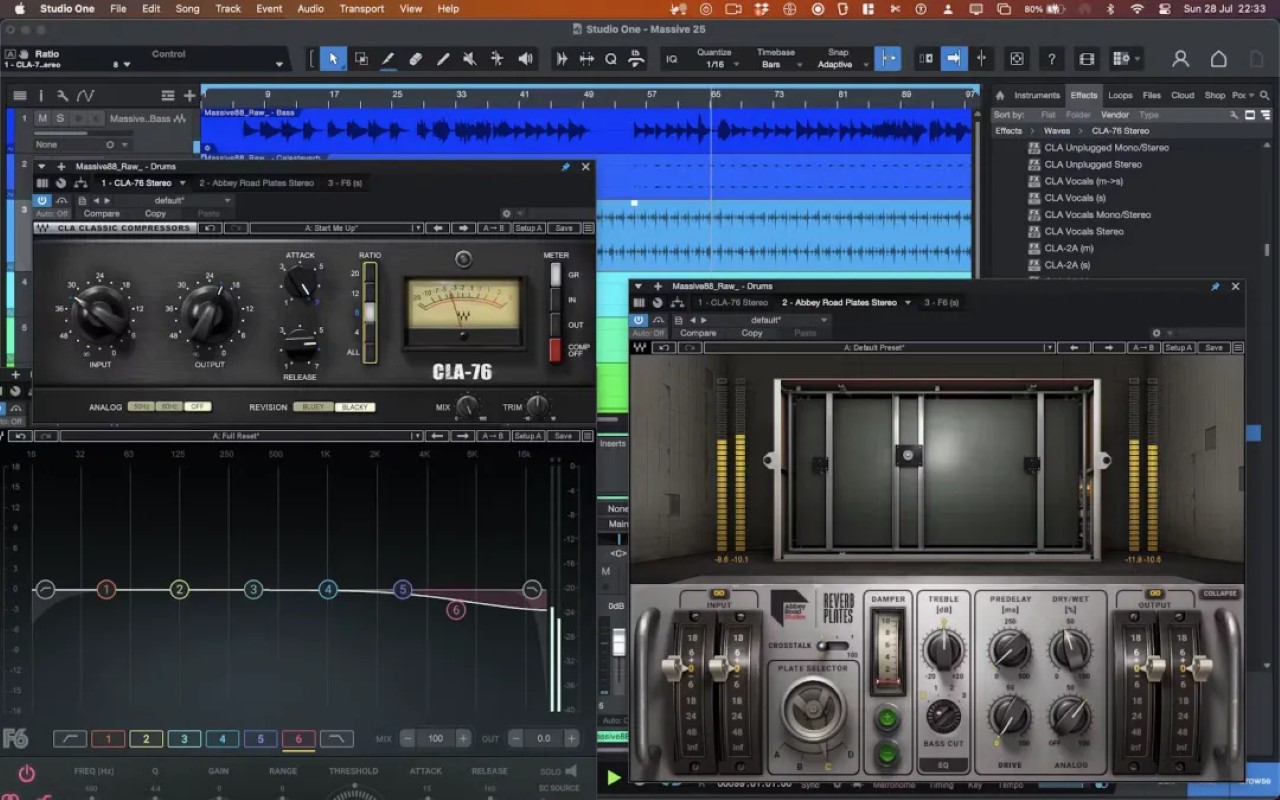1280x800 pixels.
Task: Open the Song menu
Action: [187, 9]
